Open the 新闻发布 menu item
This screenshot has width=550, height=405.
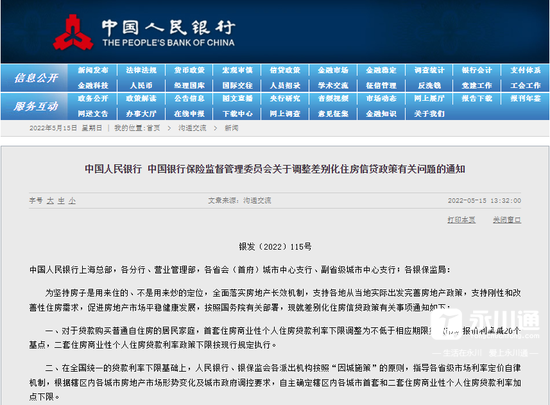[x=93, y=70]
